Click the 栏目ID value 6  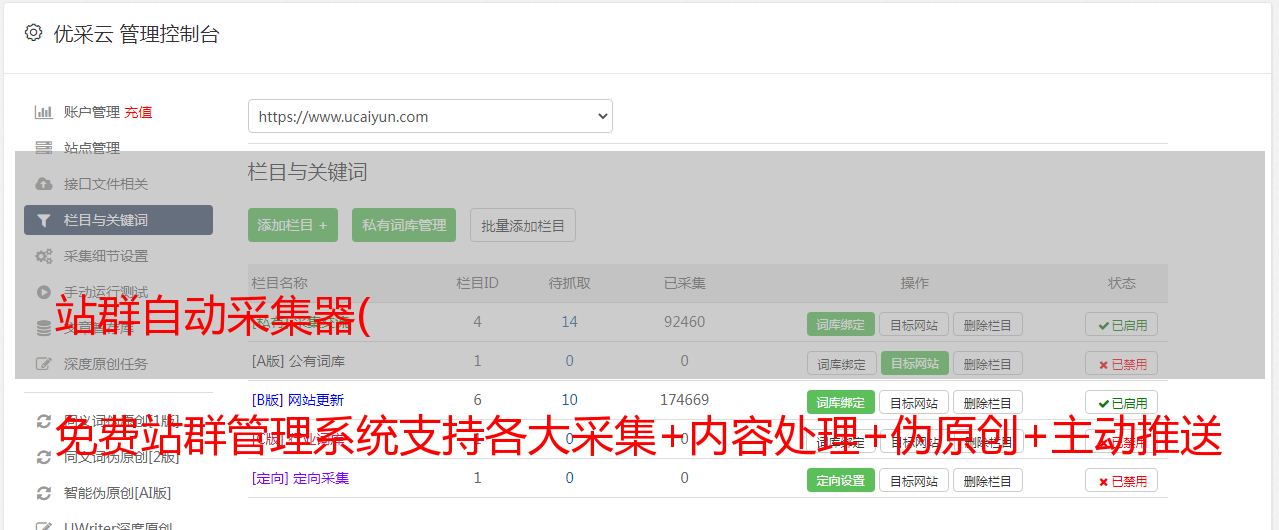tap(477, 400)
